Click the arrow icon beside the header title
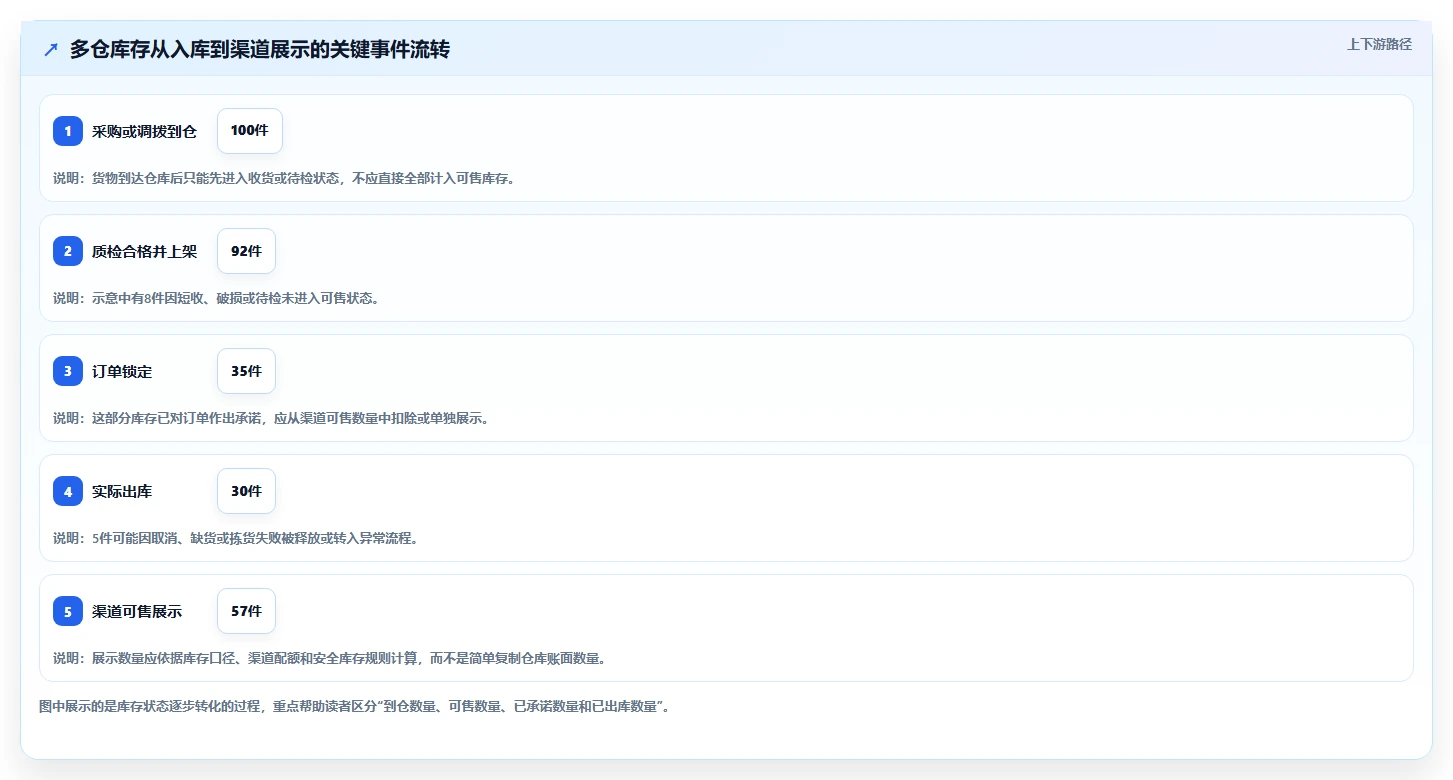 pyautogui.click(x=51, y=49)
